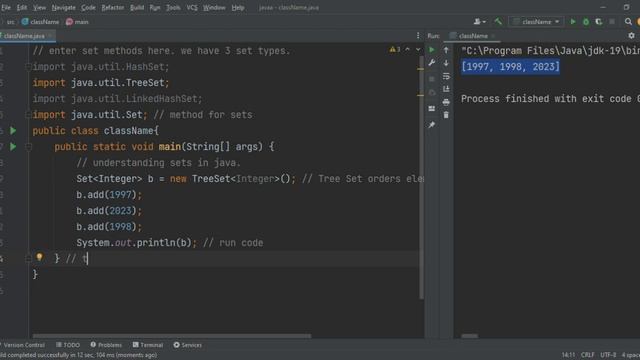The height and width of the screenshot is (360, 640).
Task: Click the Restore Layout icon in Run panel
Action: 432,109
